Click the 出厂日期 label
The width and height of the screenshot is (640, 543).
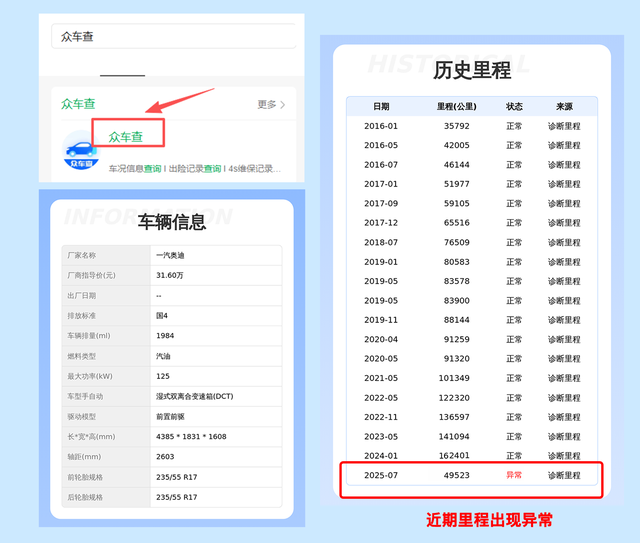[x=82, y=295]
